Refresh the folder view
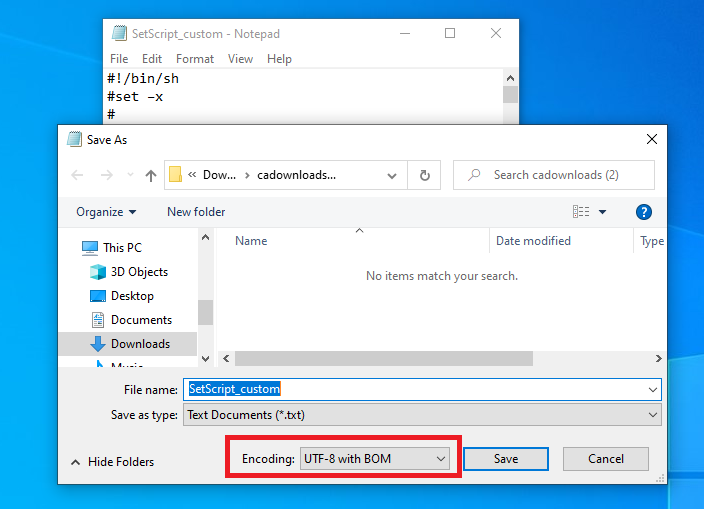Viewport: 704px width, 509px height. tap(424, 175)
